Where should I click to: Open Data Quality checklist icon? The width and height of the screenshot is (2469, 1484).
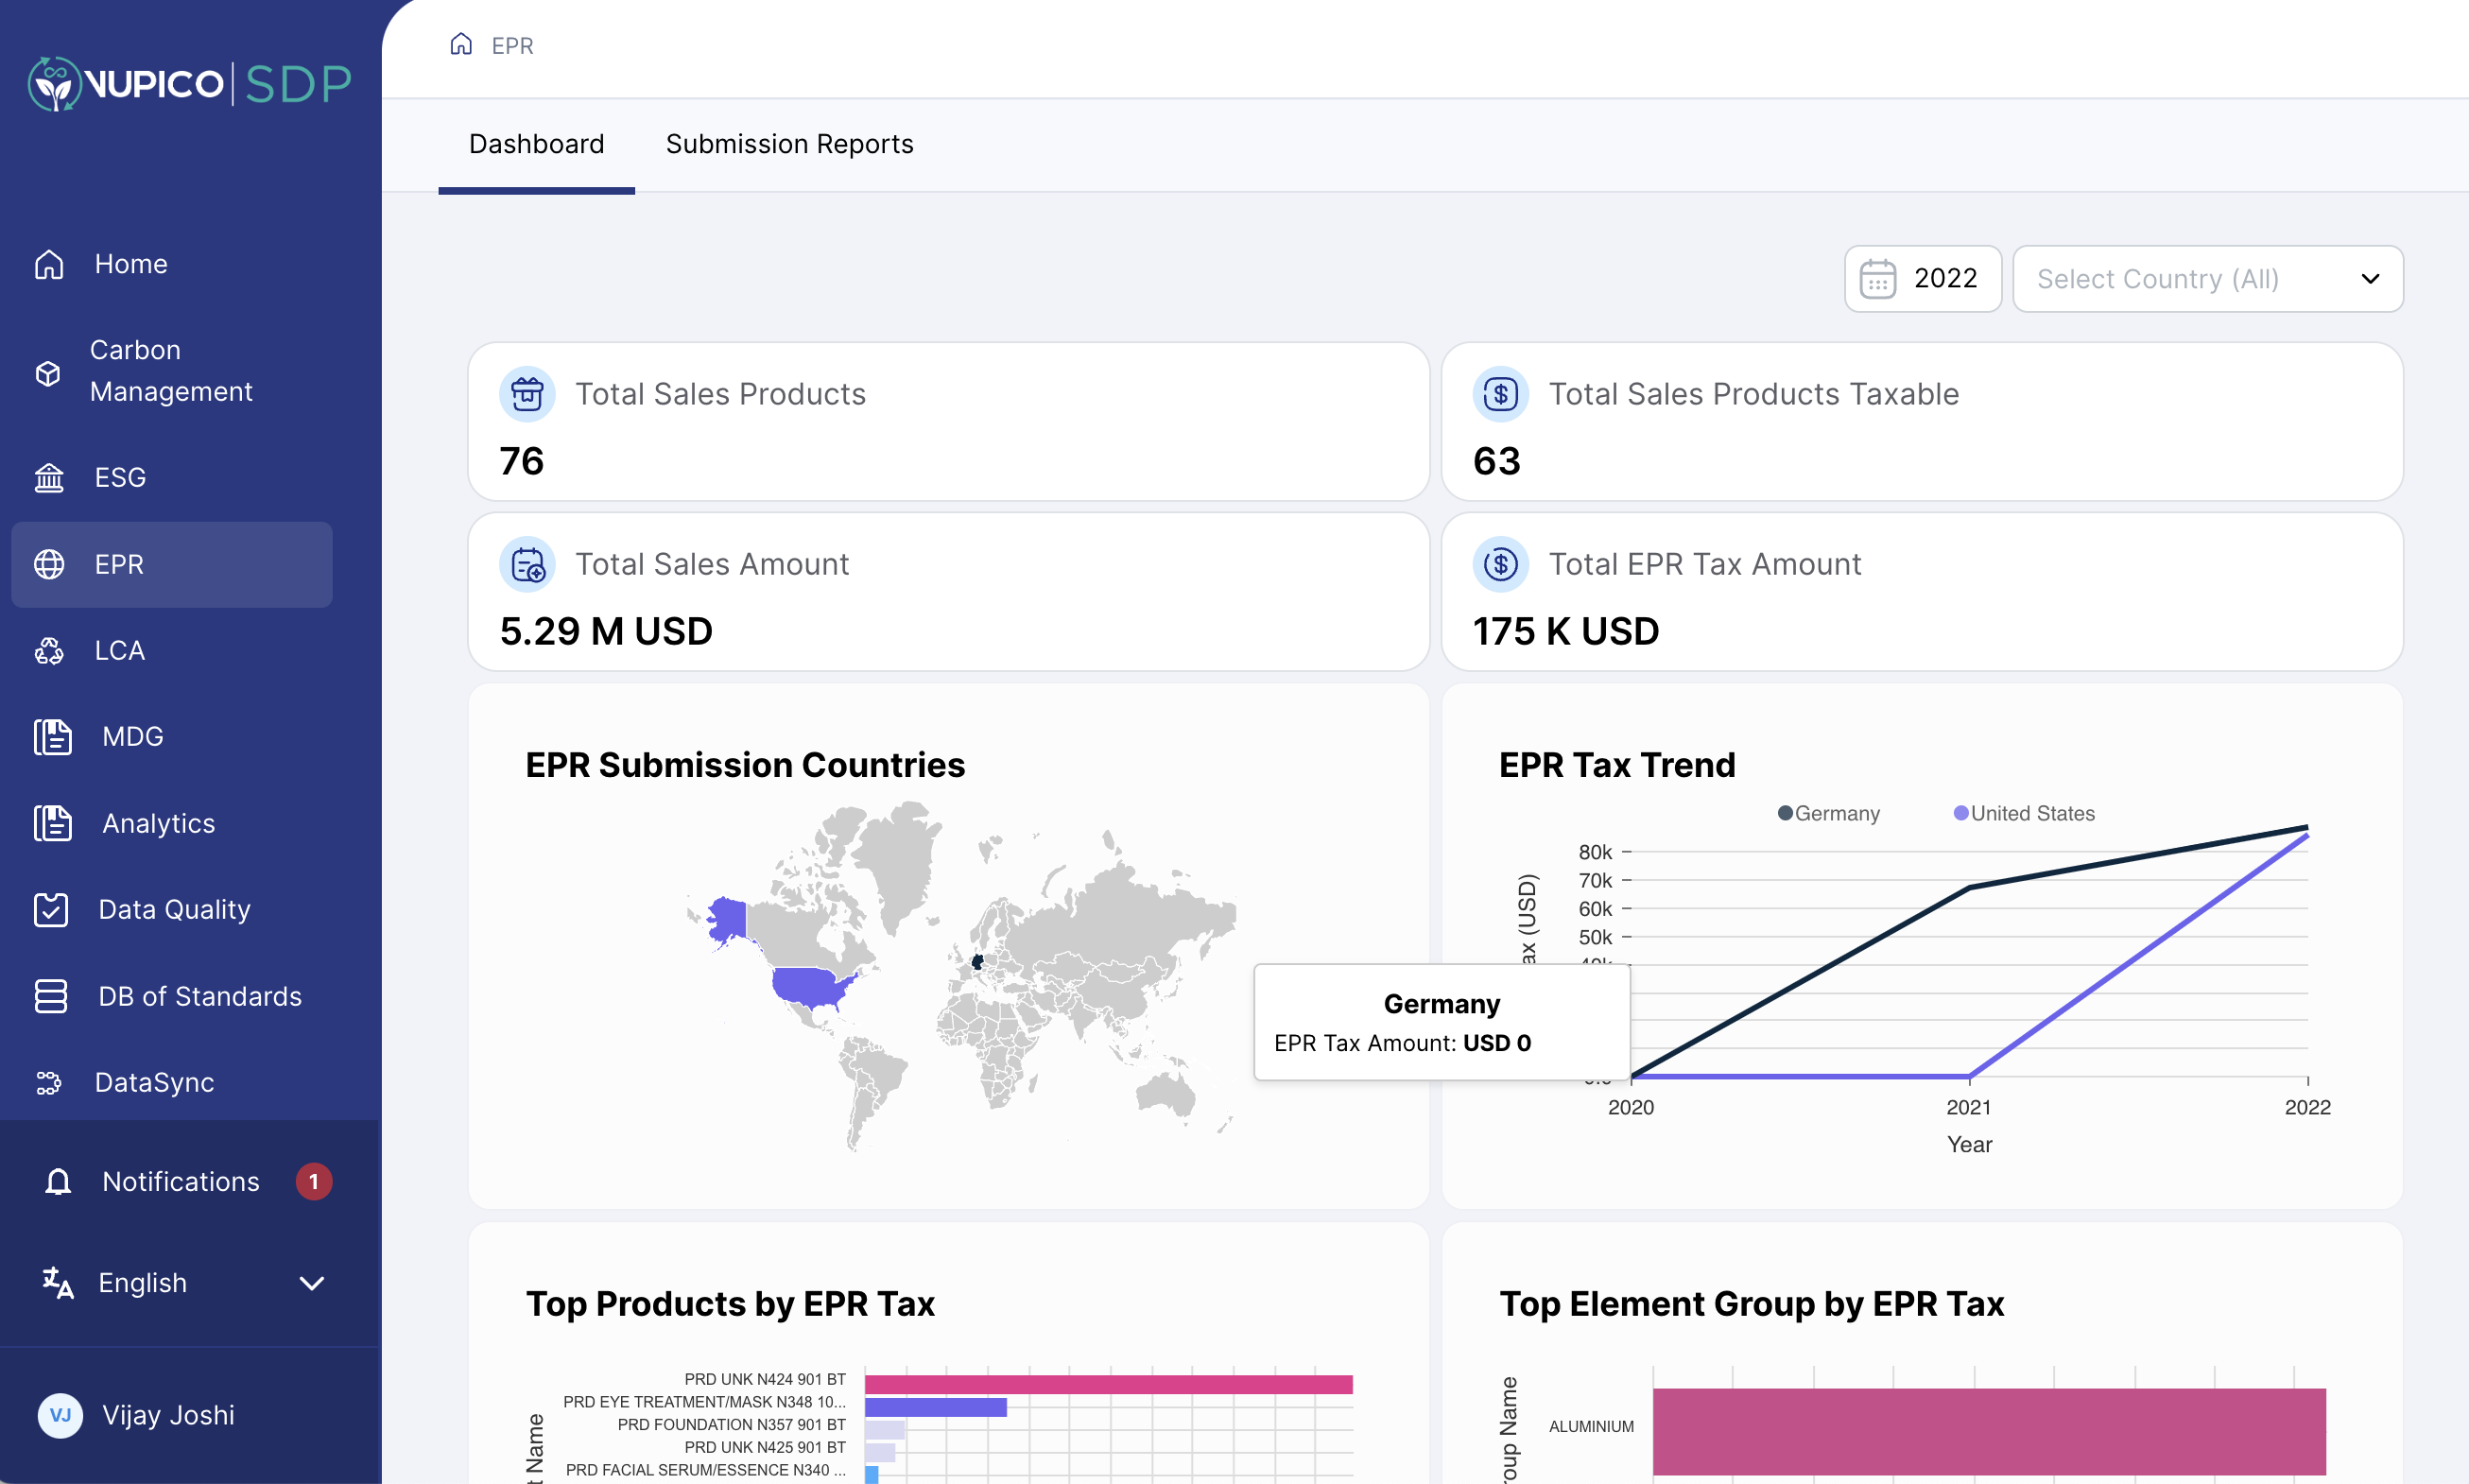[51, 910]
